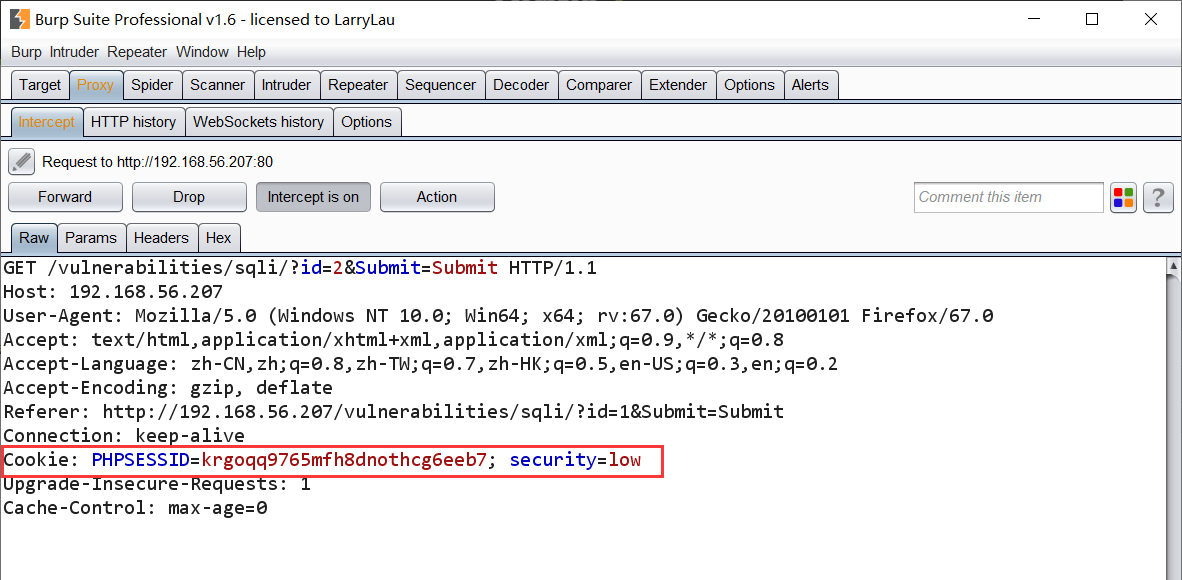The image size is (1182, 580).
Task: Click the PHPSESSID cookie value
Action: (x=344, y=460)
